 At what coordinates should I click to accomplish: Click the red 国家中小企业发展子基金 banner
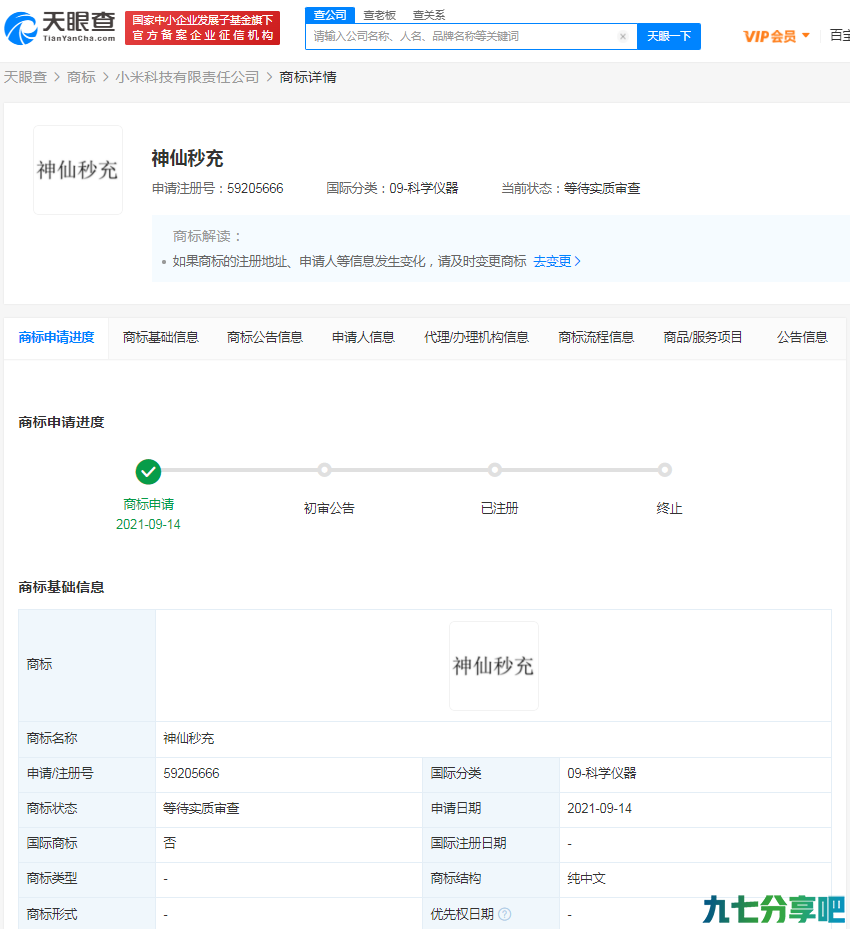point(203,28)
